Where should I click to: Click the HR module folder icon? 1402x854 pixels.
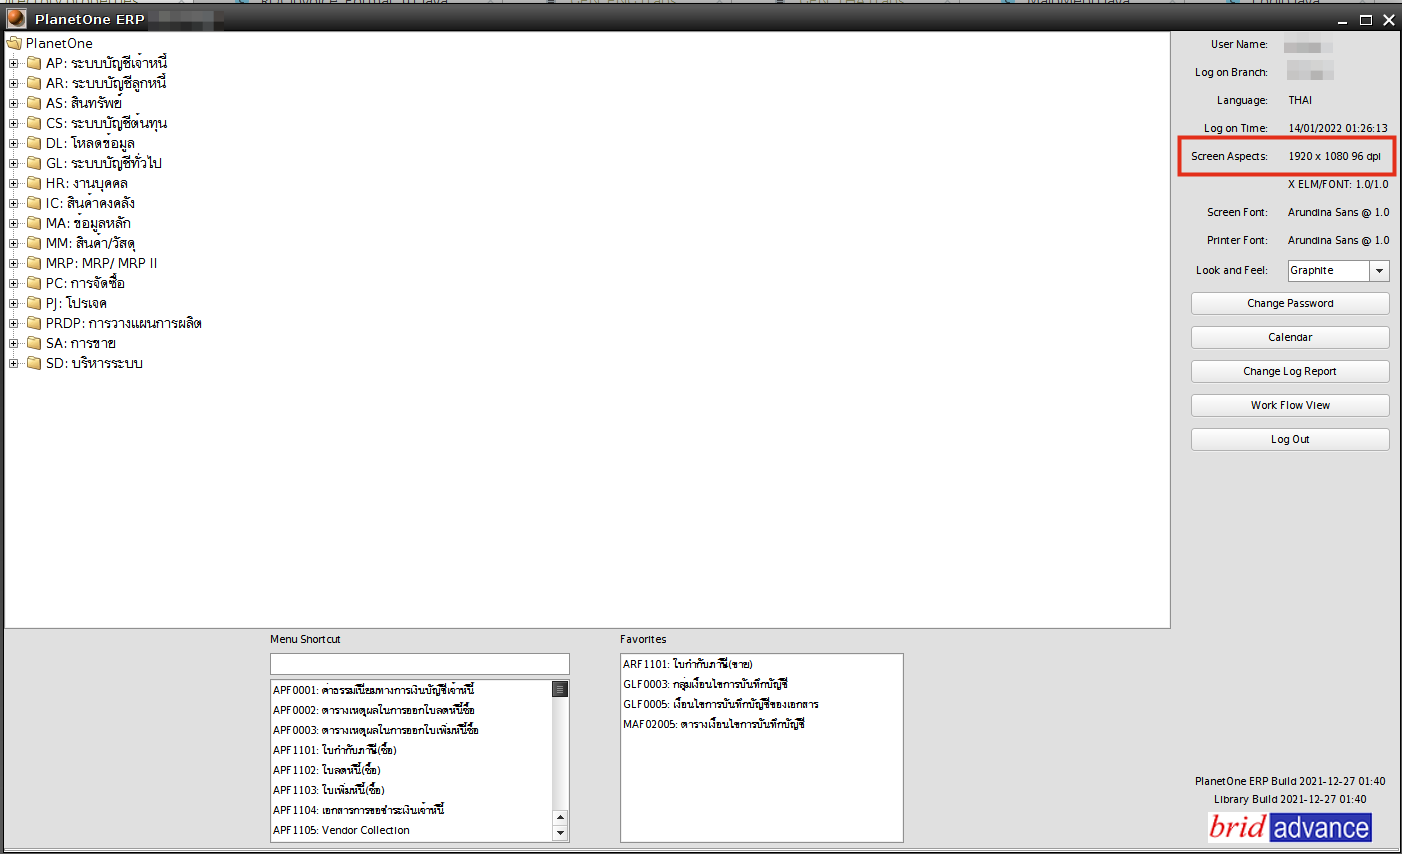34,183
